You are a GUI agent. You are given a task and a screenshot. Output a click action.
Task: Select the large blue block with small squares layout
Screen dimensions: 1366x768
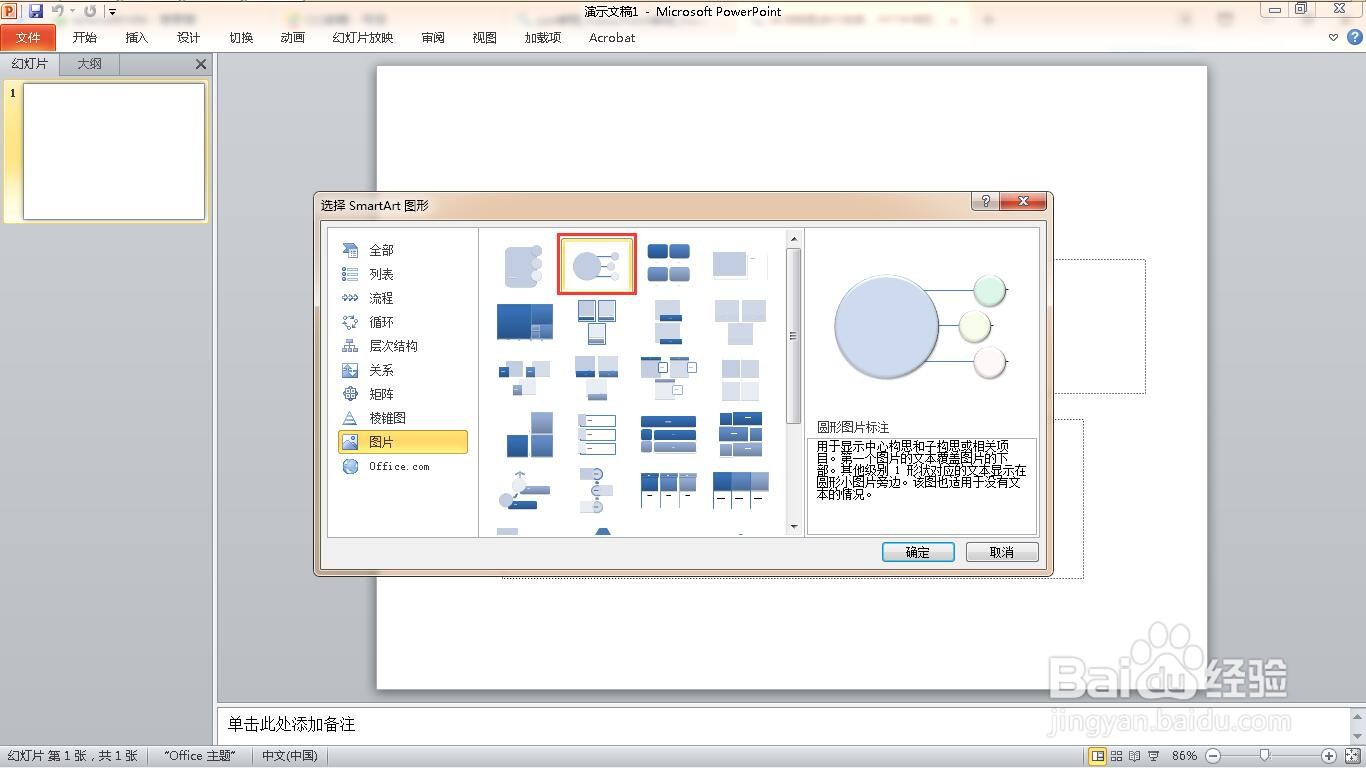[524, 322]
